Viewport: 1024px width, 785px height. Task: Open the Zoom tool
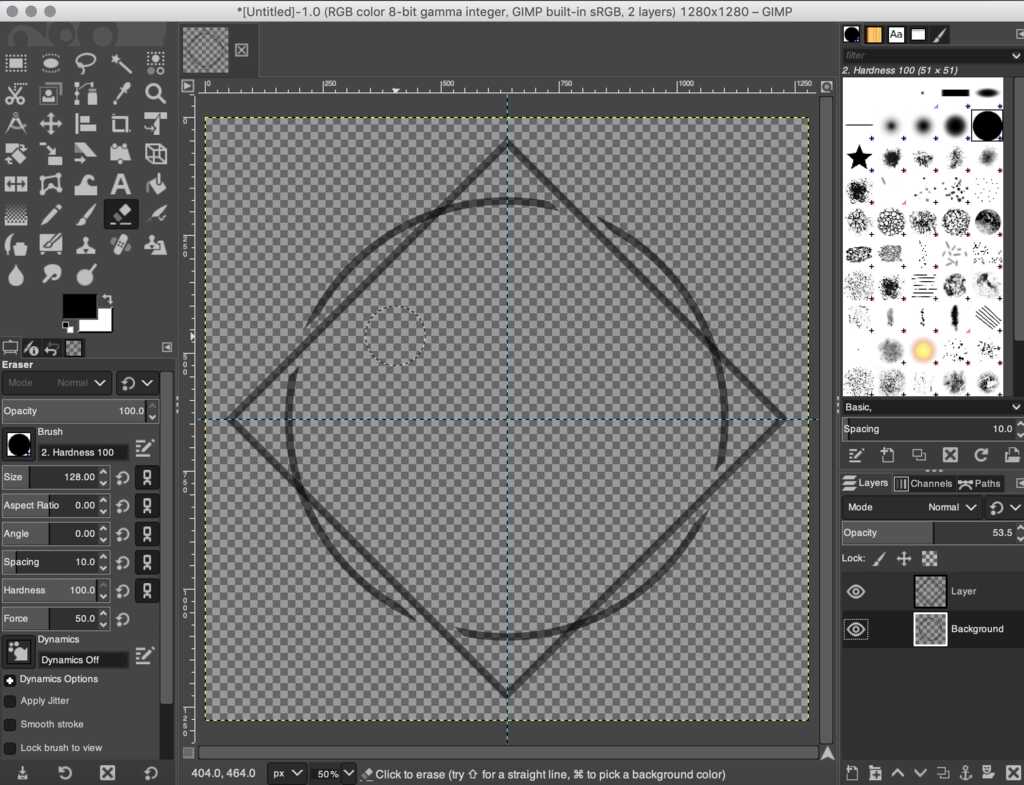point(156,94)
